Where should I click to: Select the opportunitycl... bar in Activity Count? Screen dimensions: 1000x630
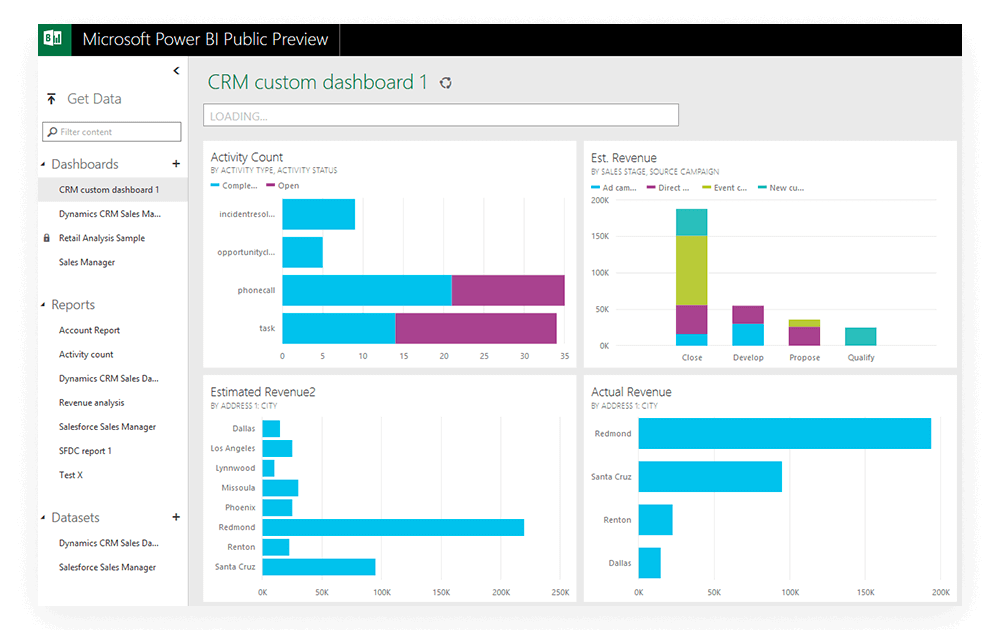pos(302,253)
